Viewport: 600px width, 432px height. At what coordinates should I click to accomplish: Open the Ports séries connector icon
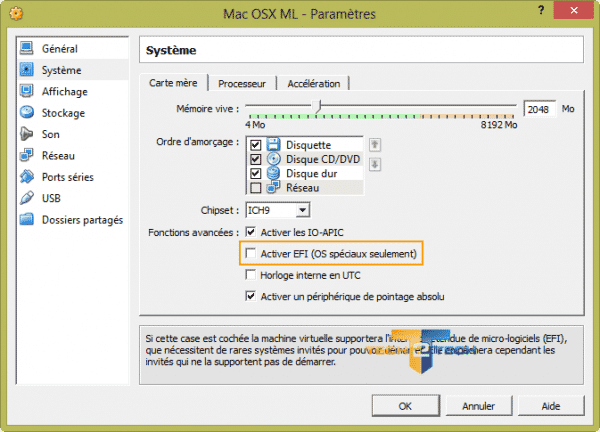26,177
